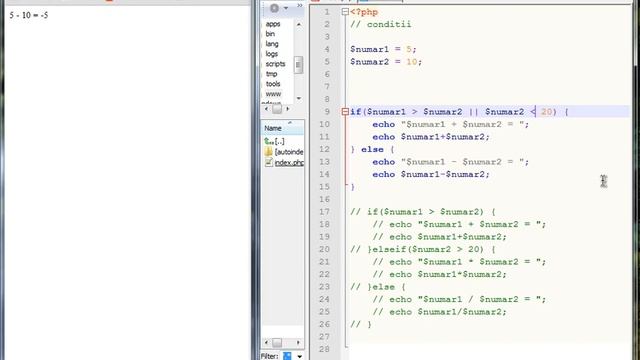Click the folder tree's horizontal scroll-right arrow
This screenshot has width=640, height=360.
point(288,109)
